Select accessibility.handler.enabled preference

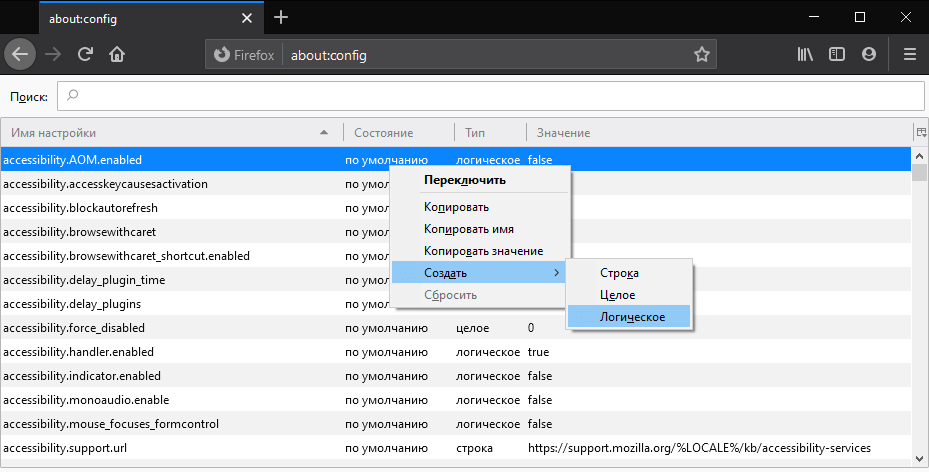[x=456, y=352]
